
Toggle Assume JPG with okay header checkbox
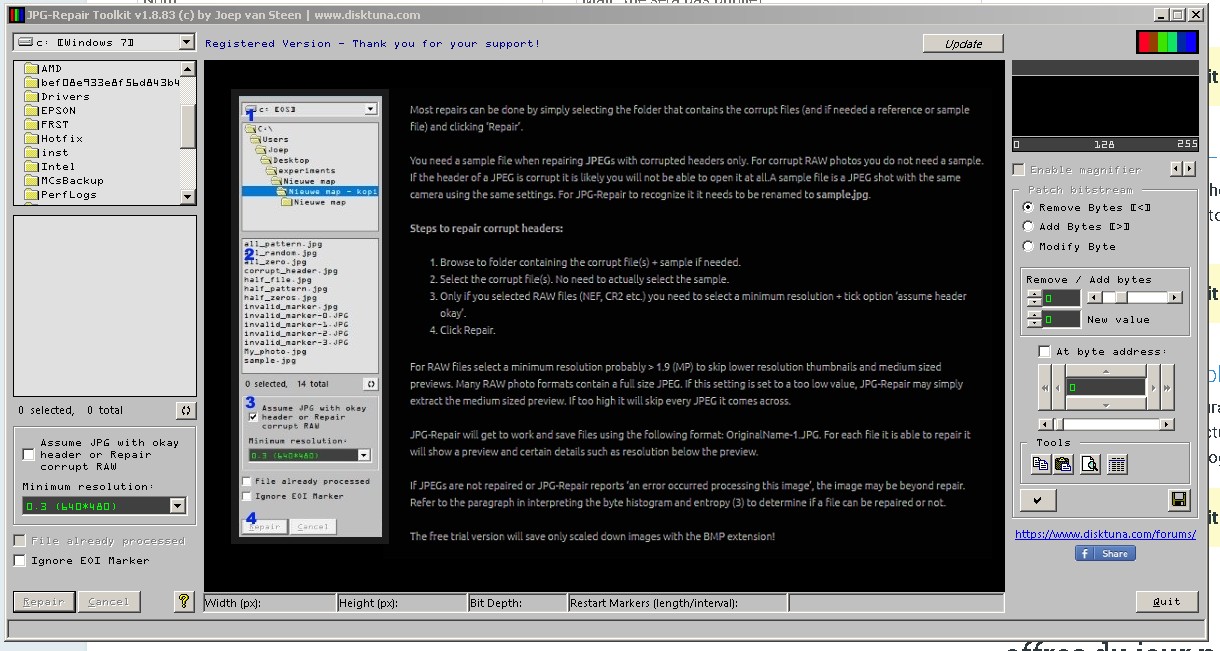tap(28, 454)
